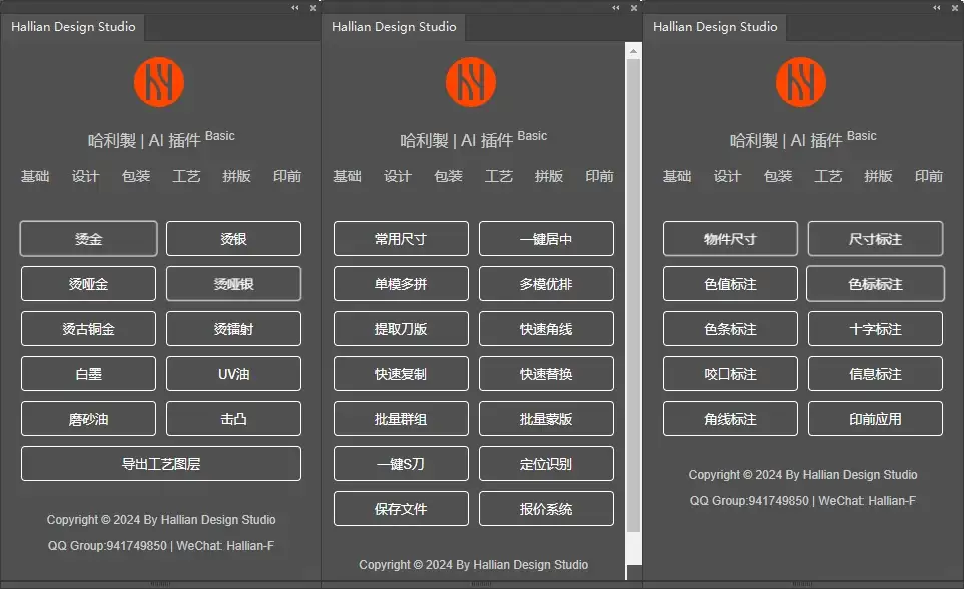The image size is (964, 589).
Task: Switch to 基础 tab in middle panel
Action: tap(347, 176)
